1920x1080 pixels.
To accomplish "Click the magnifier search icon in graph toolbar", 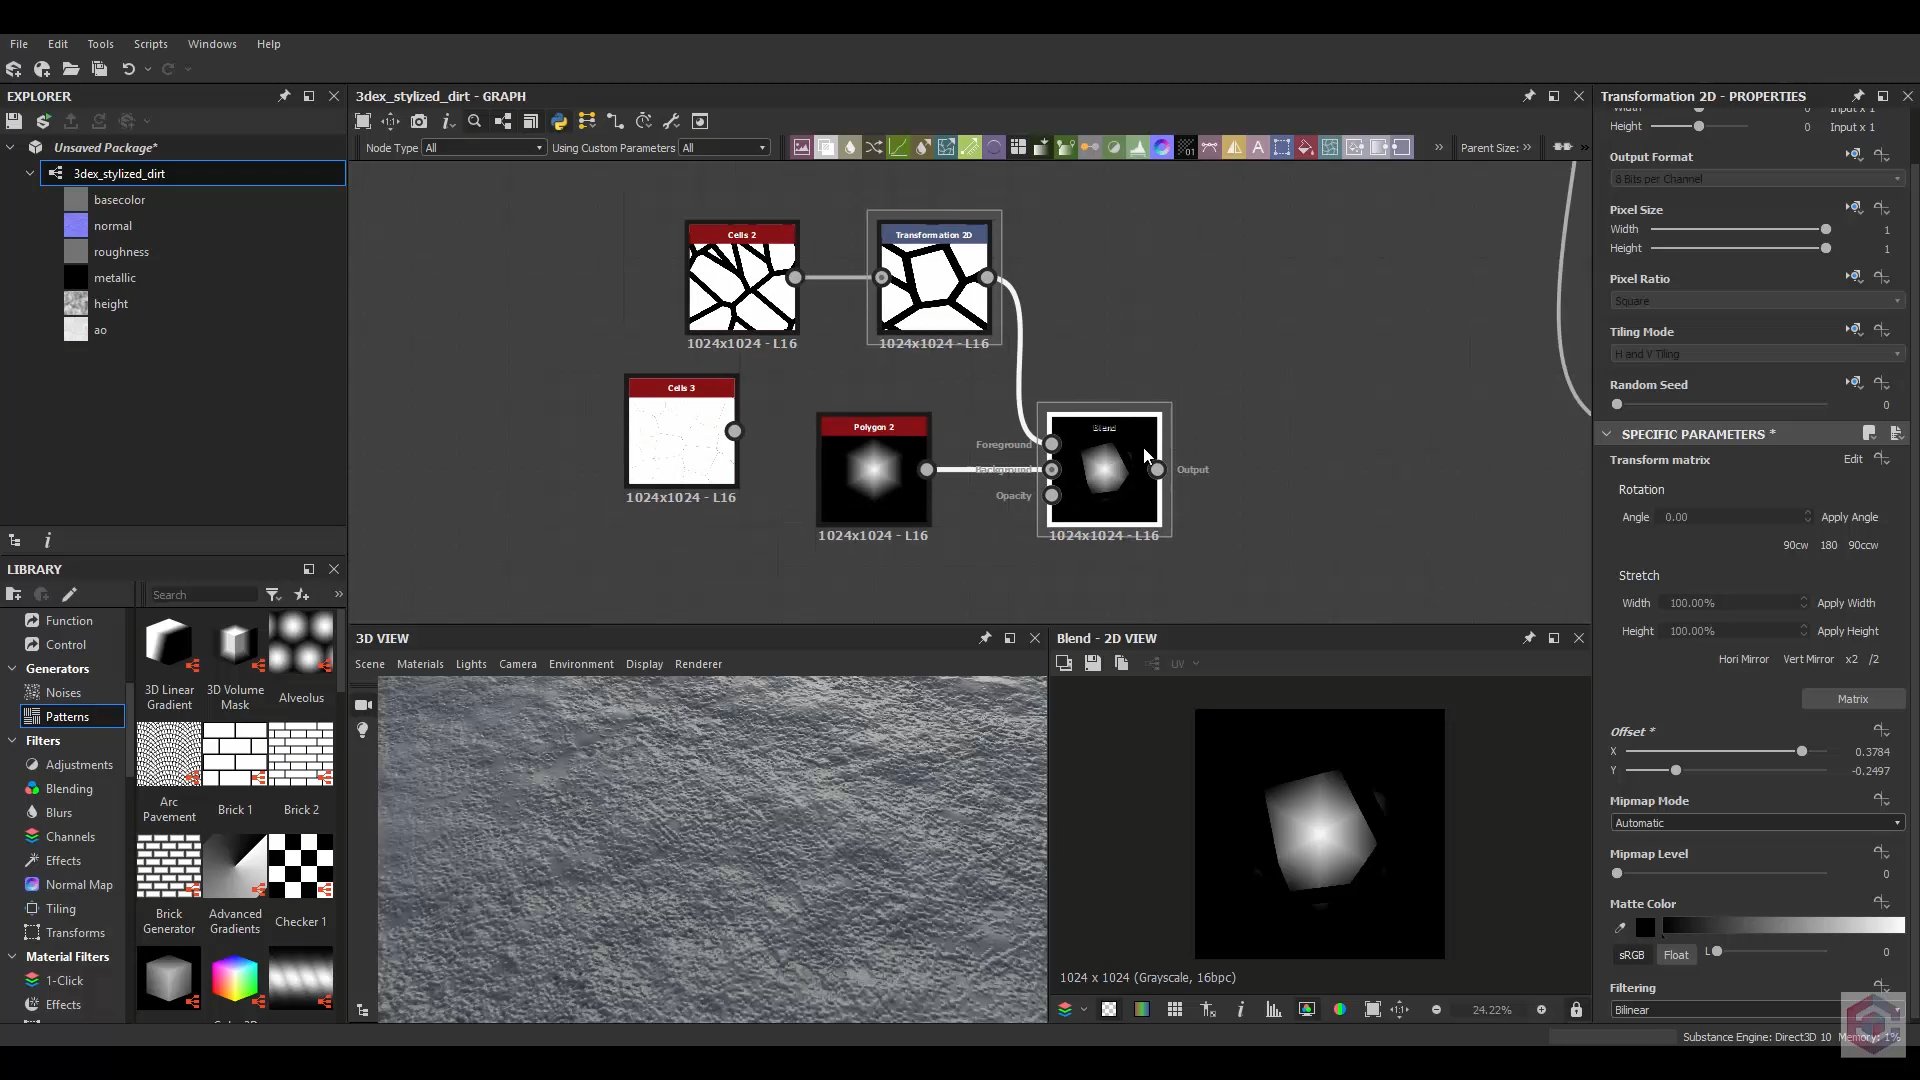I will tap(475, 121).
